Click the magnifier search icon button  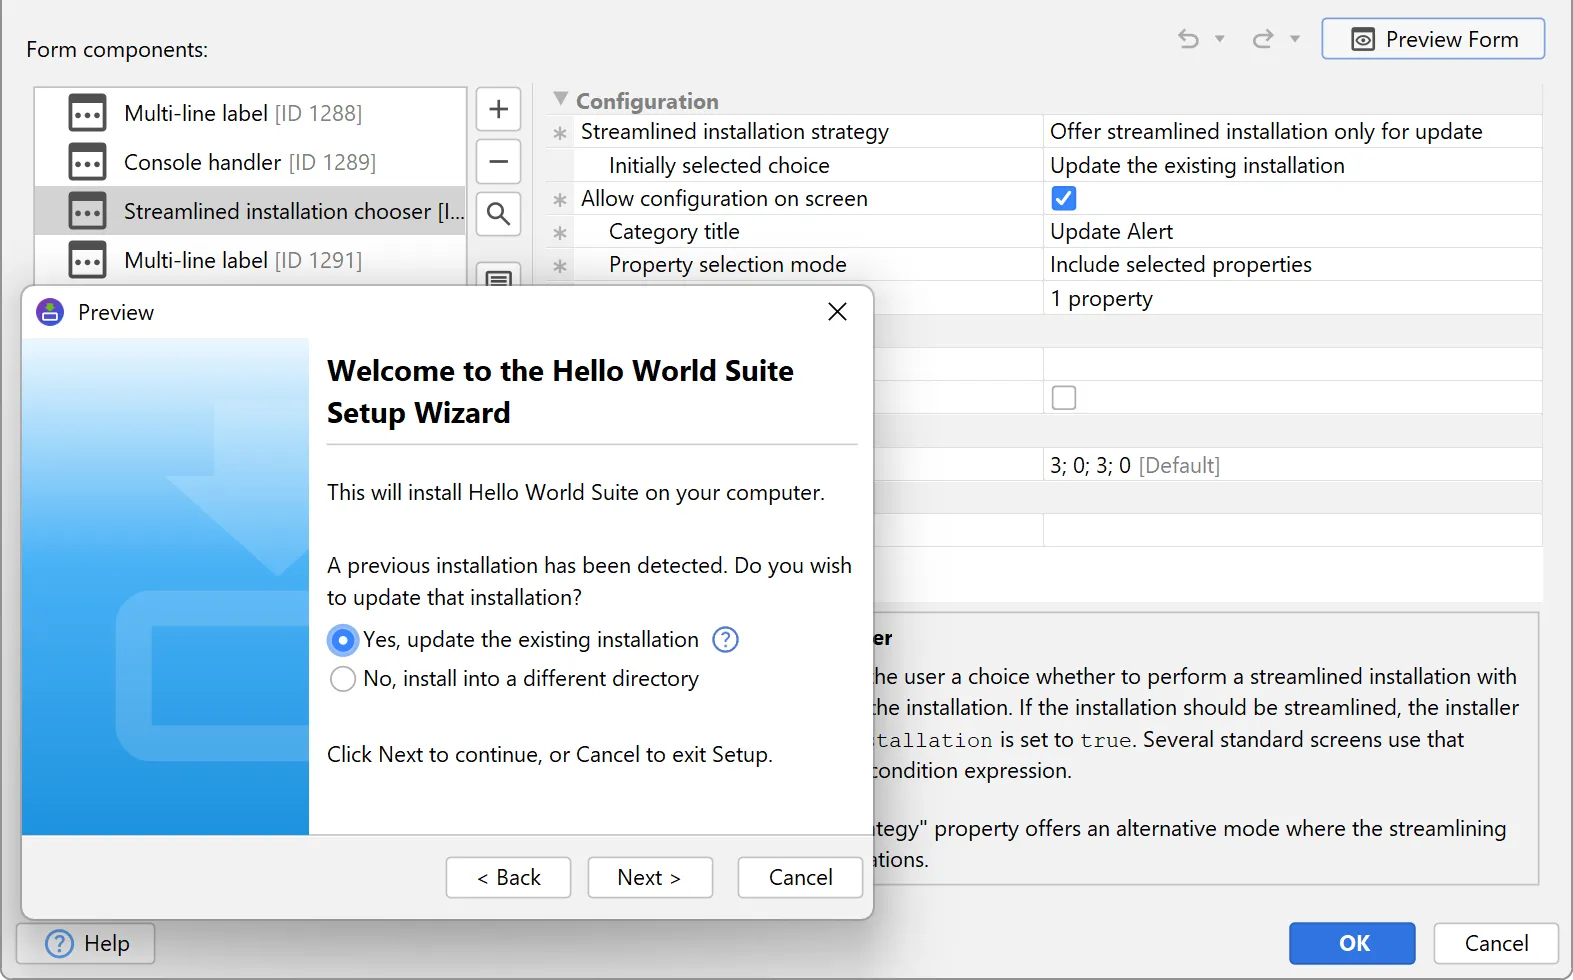tap(498, 213)
